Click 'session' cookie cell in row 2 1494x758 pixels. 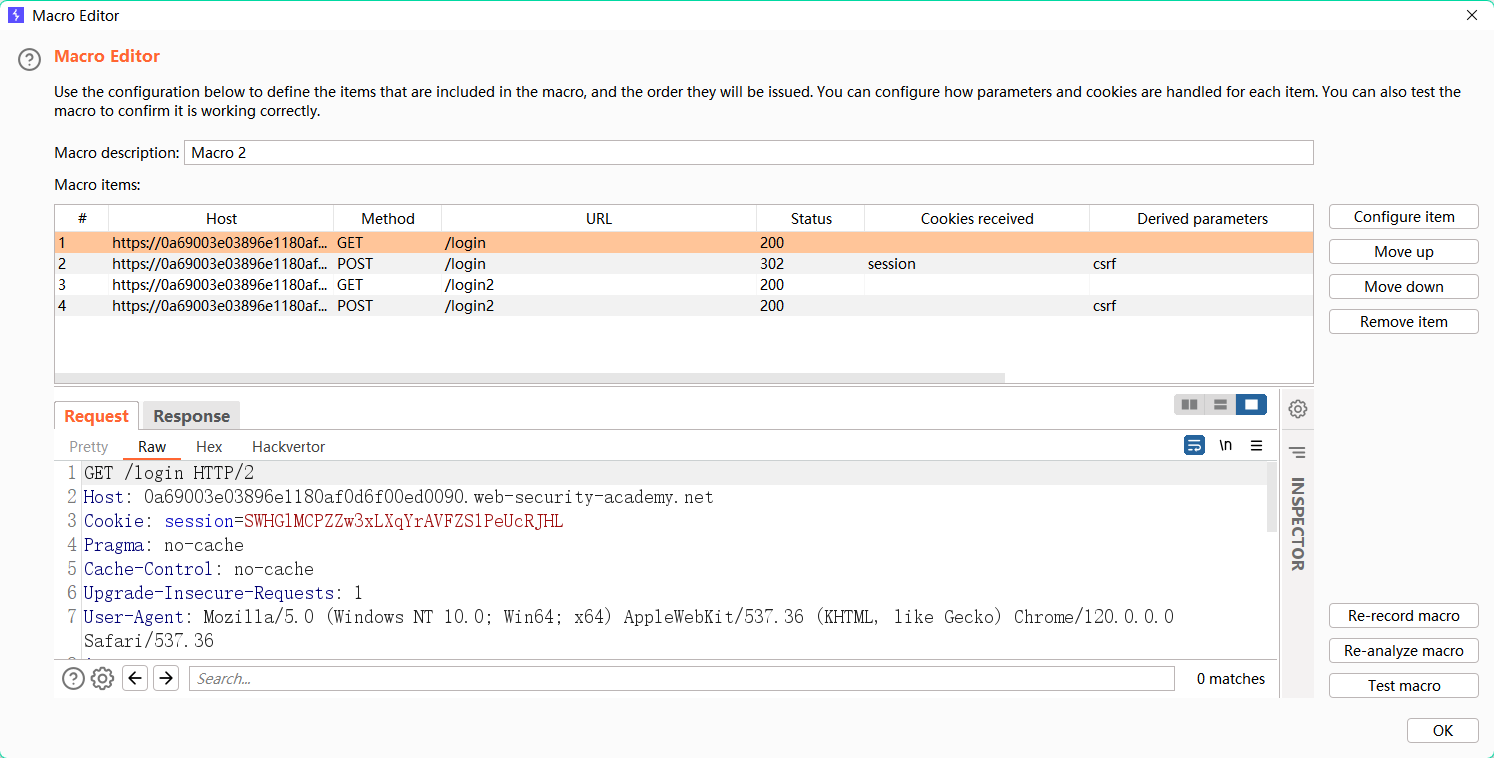pyautogui.click(x=977, y=264)
